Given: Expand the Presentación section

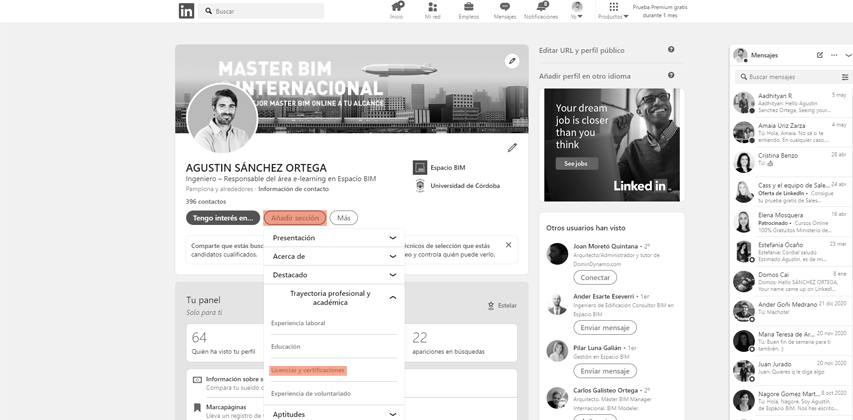Looking at the screenshot, I should 334,238.
